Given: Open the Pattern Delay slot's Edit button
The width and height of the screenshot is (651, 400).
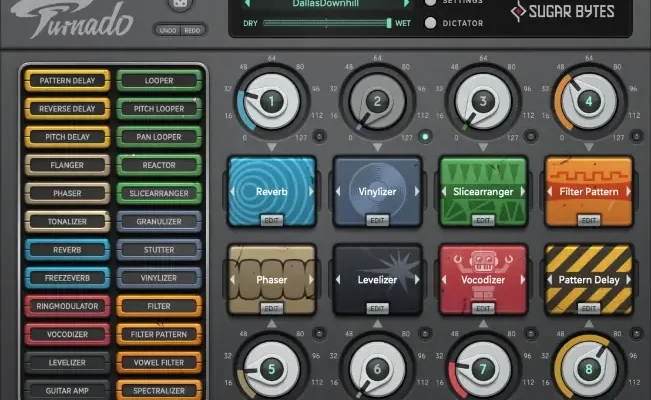Looking at the screenshot, I should pyautogui.click(x=589, y=308).
